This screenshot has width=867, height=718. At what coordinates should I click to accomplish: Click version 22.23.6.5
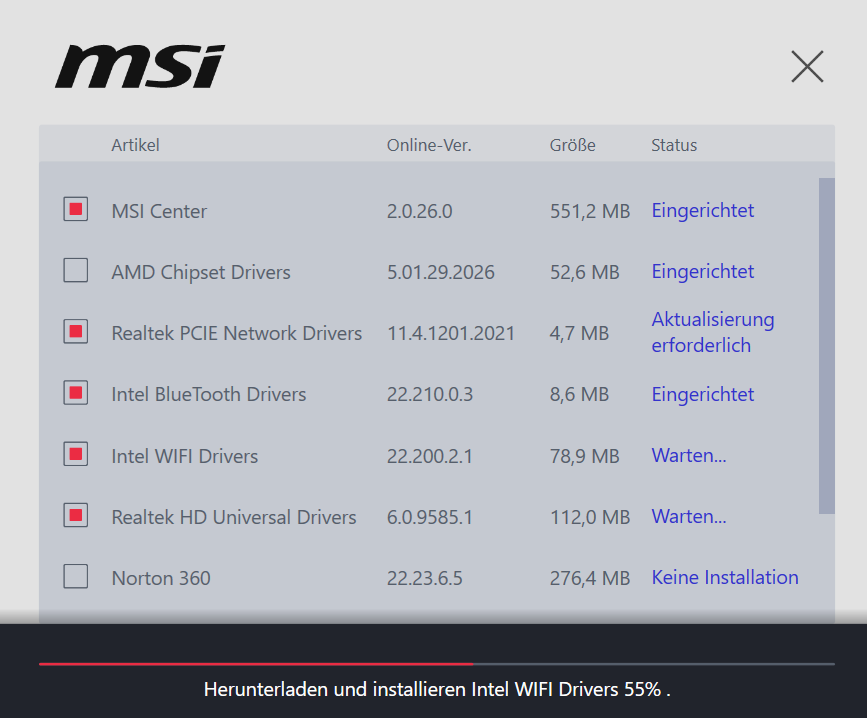[x=425, y=578]
